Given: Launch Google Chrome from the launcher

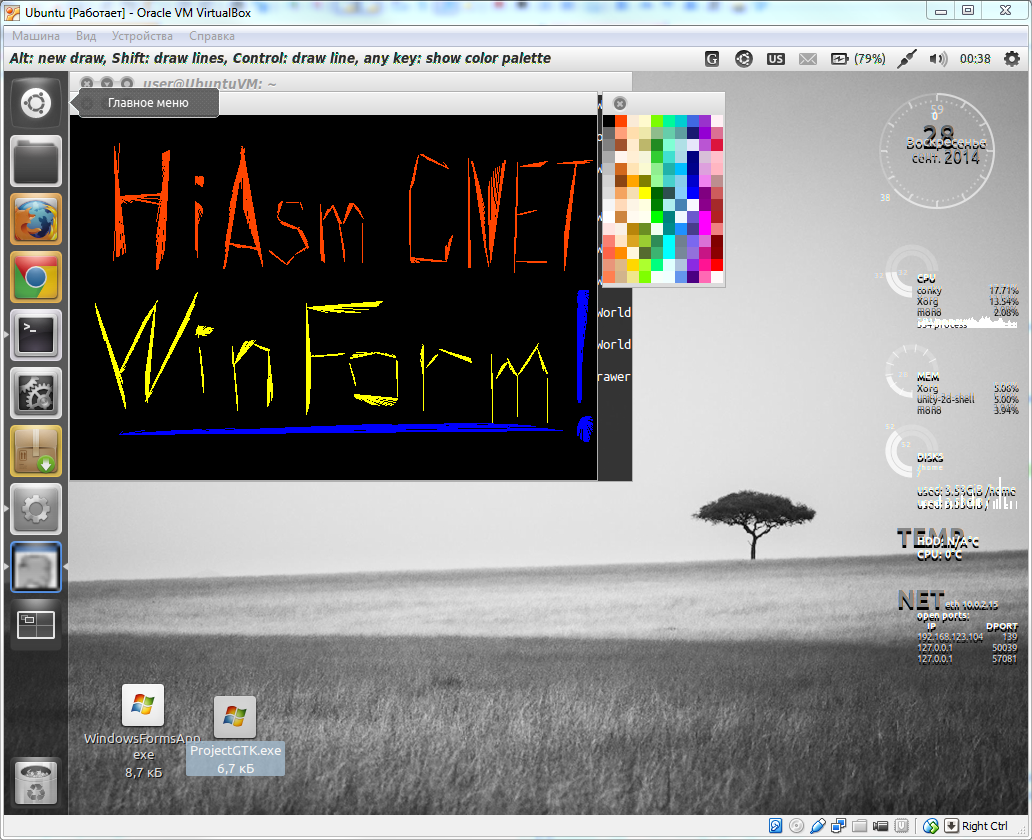Looking at the screenshot, I should (x=36, y=277).
